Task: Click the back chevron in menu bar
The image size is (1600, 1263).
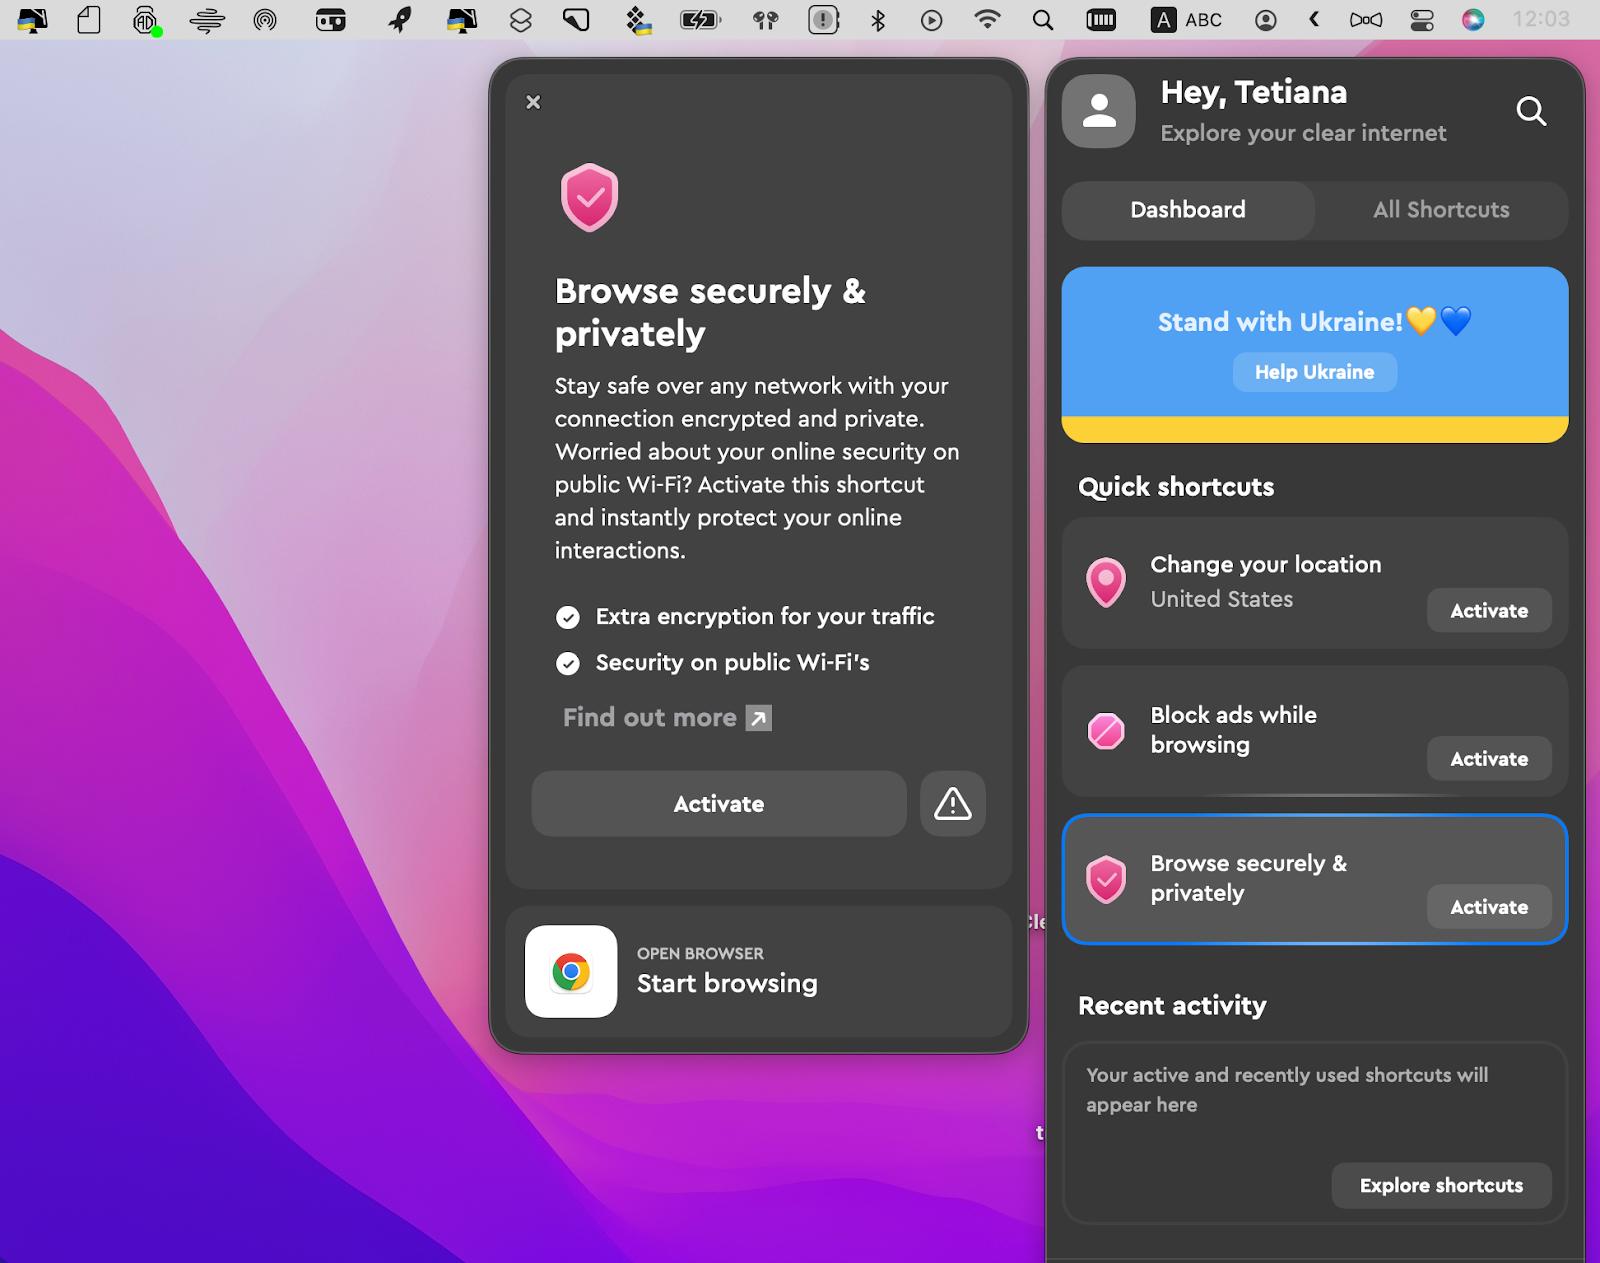Action: [x=1314, y=19]
